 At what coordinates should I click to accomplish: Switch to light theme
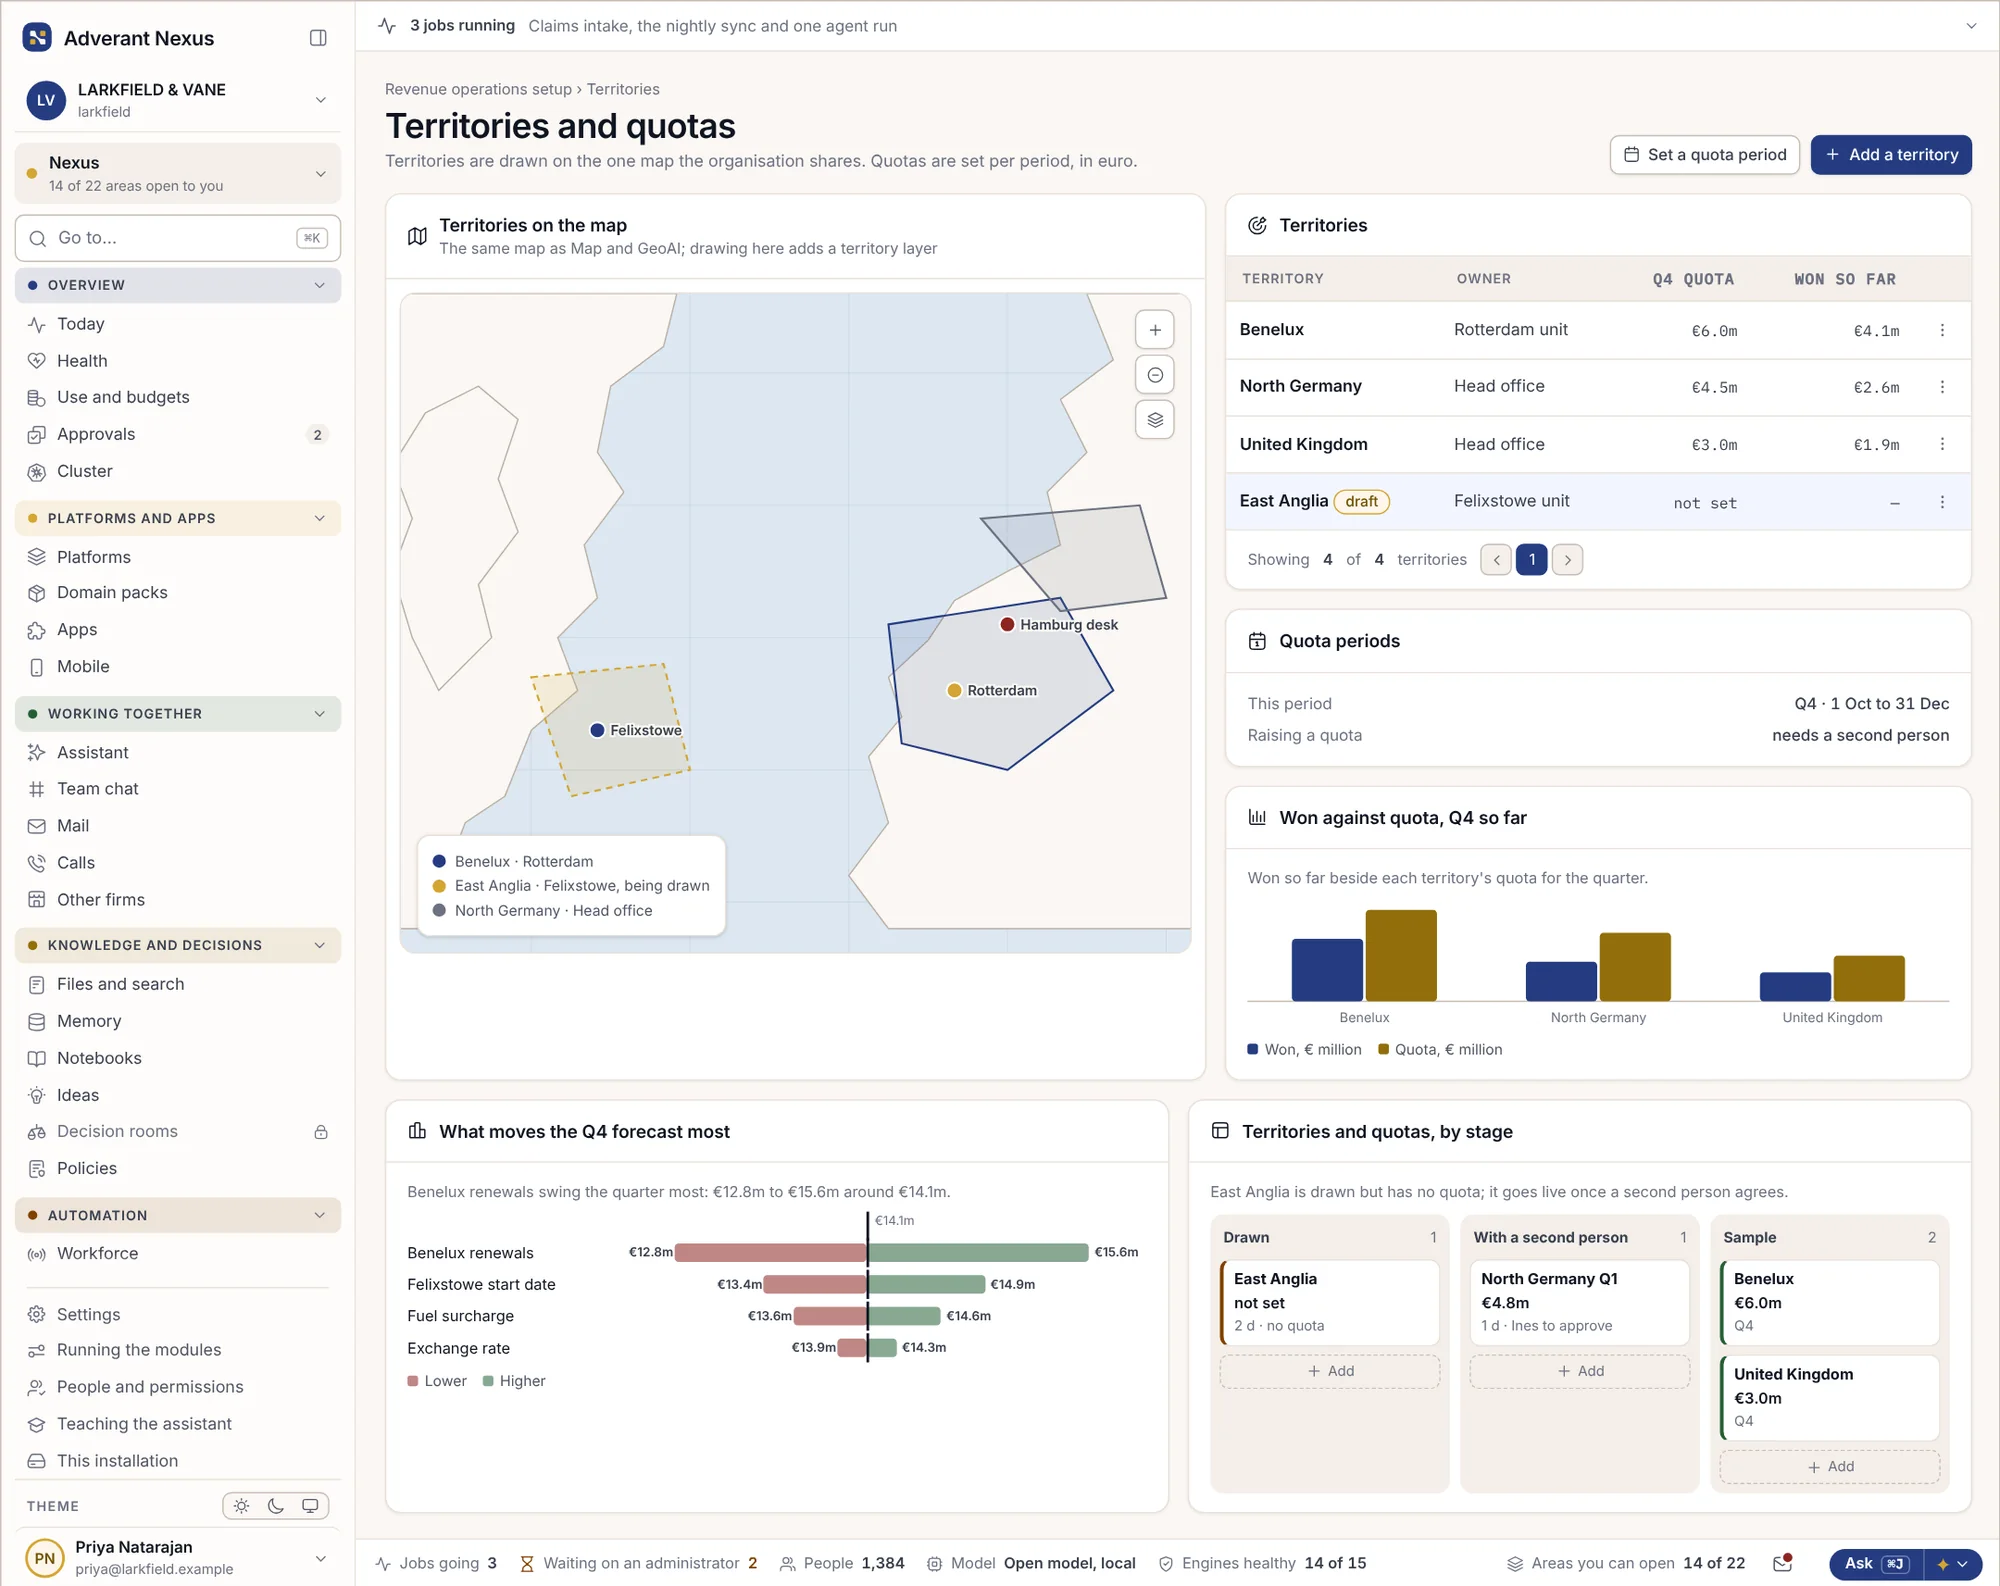click(x=241, y=1506)
